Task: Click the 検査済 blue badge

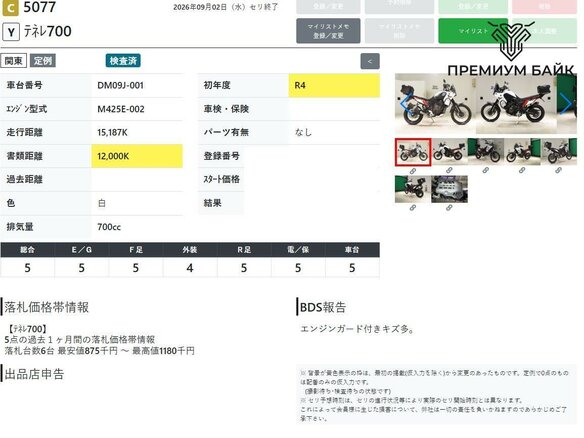Action: (123, 61)
